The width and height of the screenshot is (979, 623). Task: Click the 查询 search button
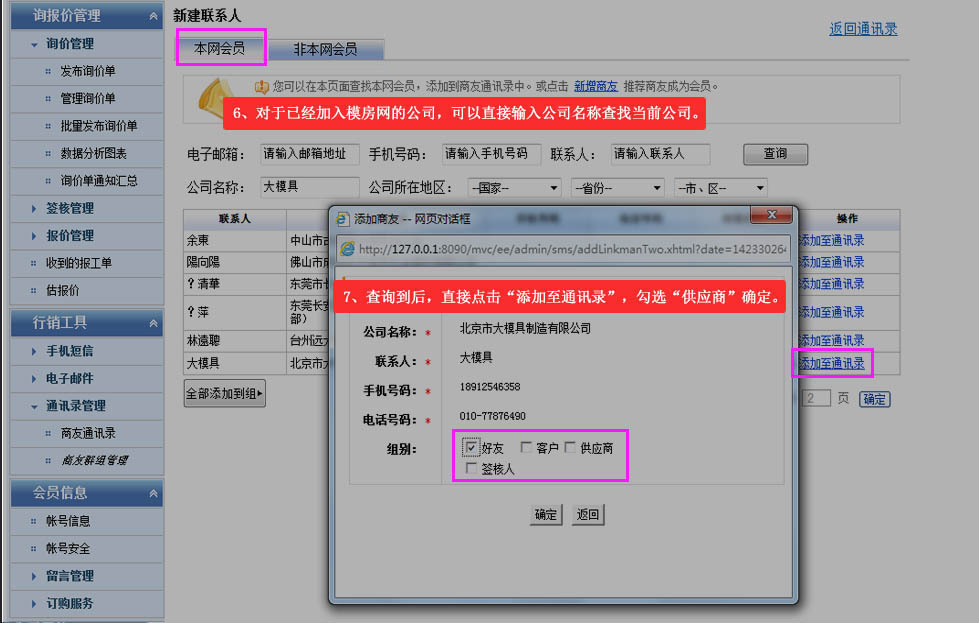click(775, 154)
